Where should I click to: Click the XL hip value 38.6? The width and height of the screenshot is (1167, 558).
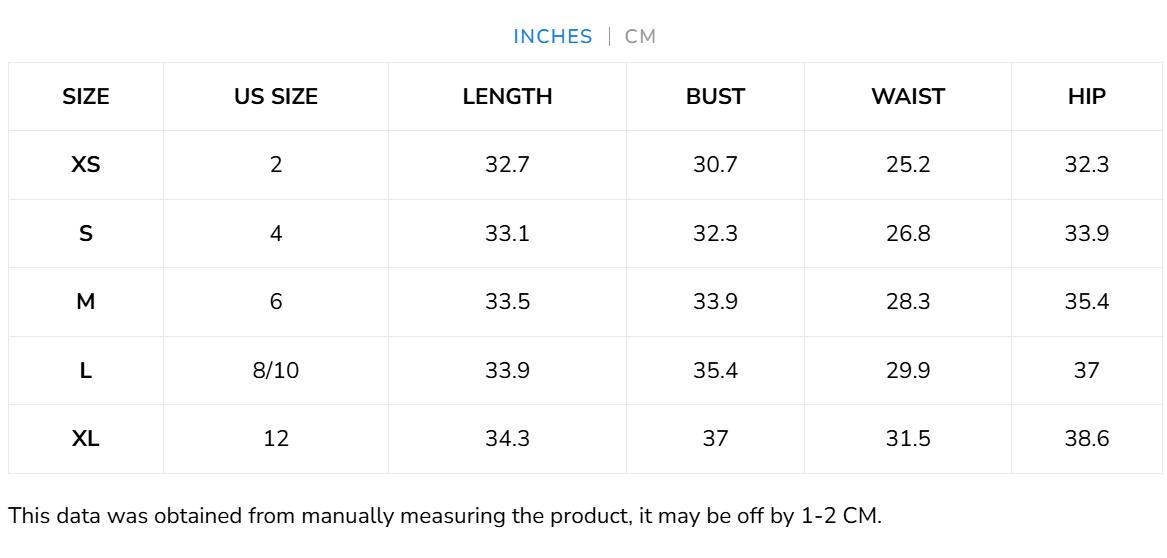coord(1086,439)
